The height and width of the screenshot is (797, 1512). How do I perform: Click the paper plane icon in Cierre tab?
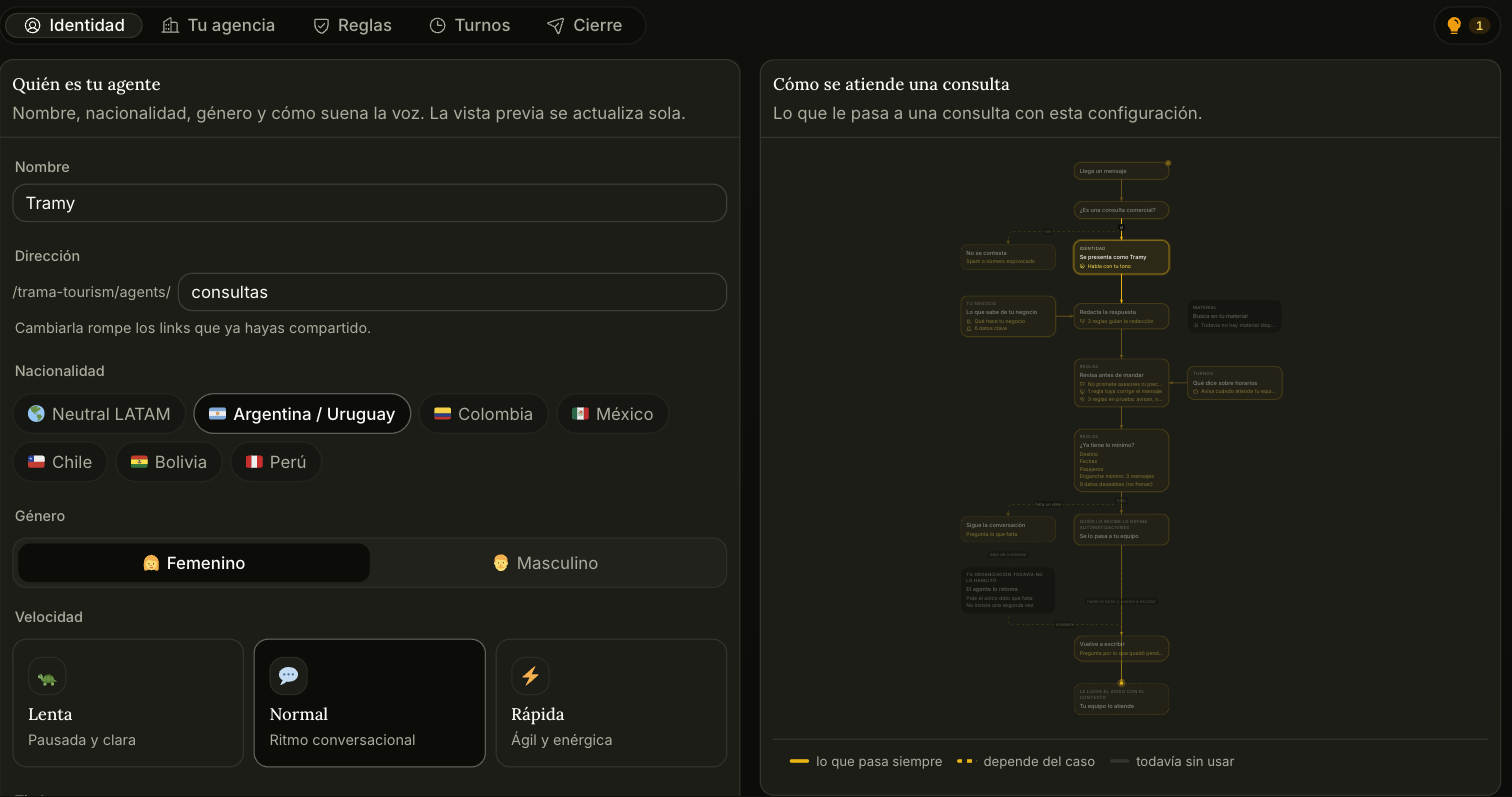pos(556,26)
